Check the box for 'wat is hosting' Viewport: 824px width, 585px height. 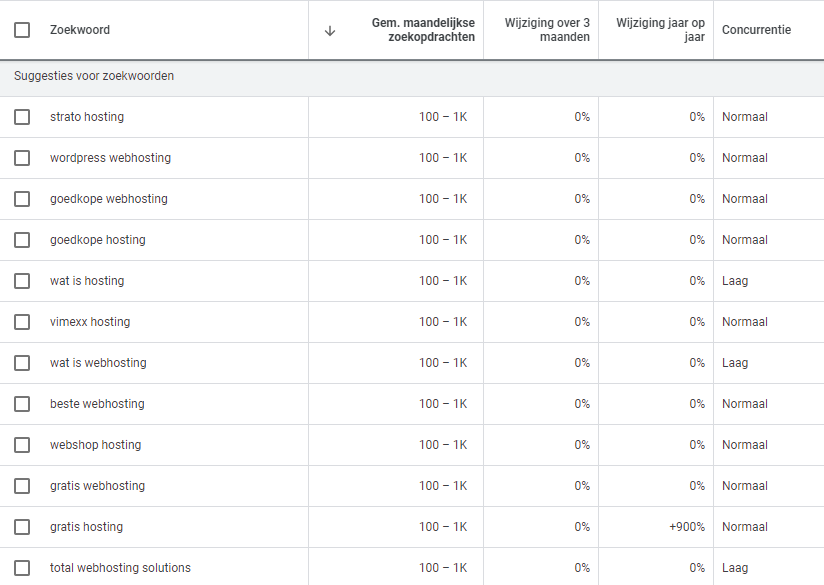(x=22, y=281)
